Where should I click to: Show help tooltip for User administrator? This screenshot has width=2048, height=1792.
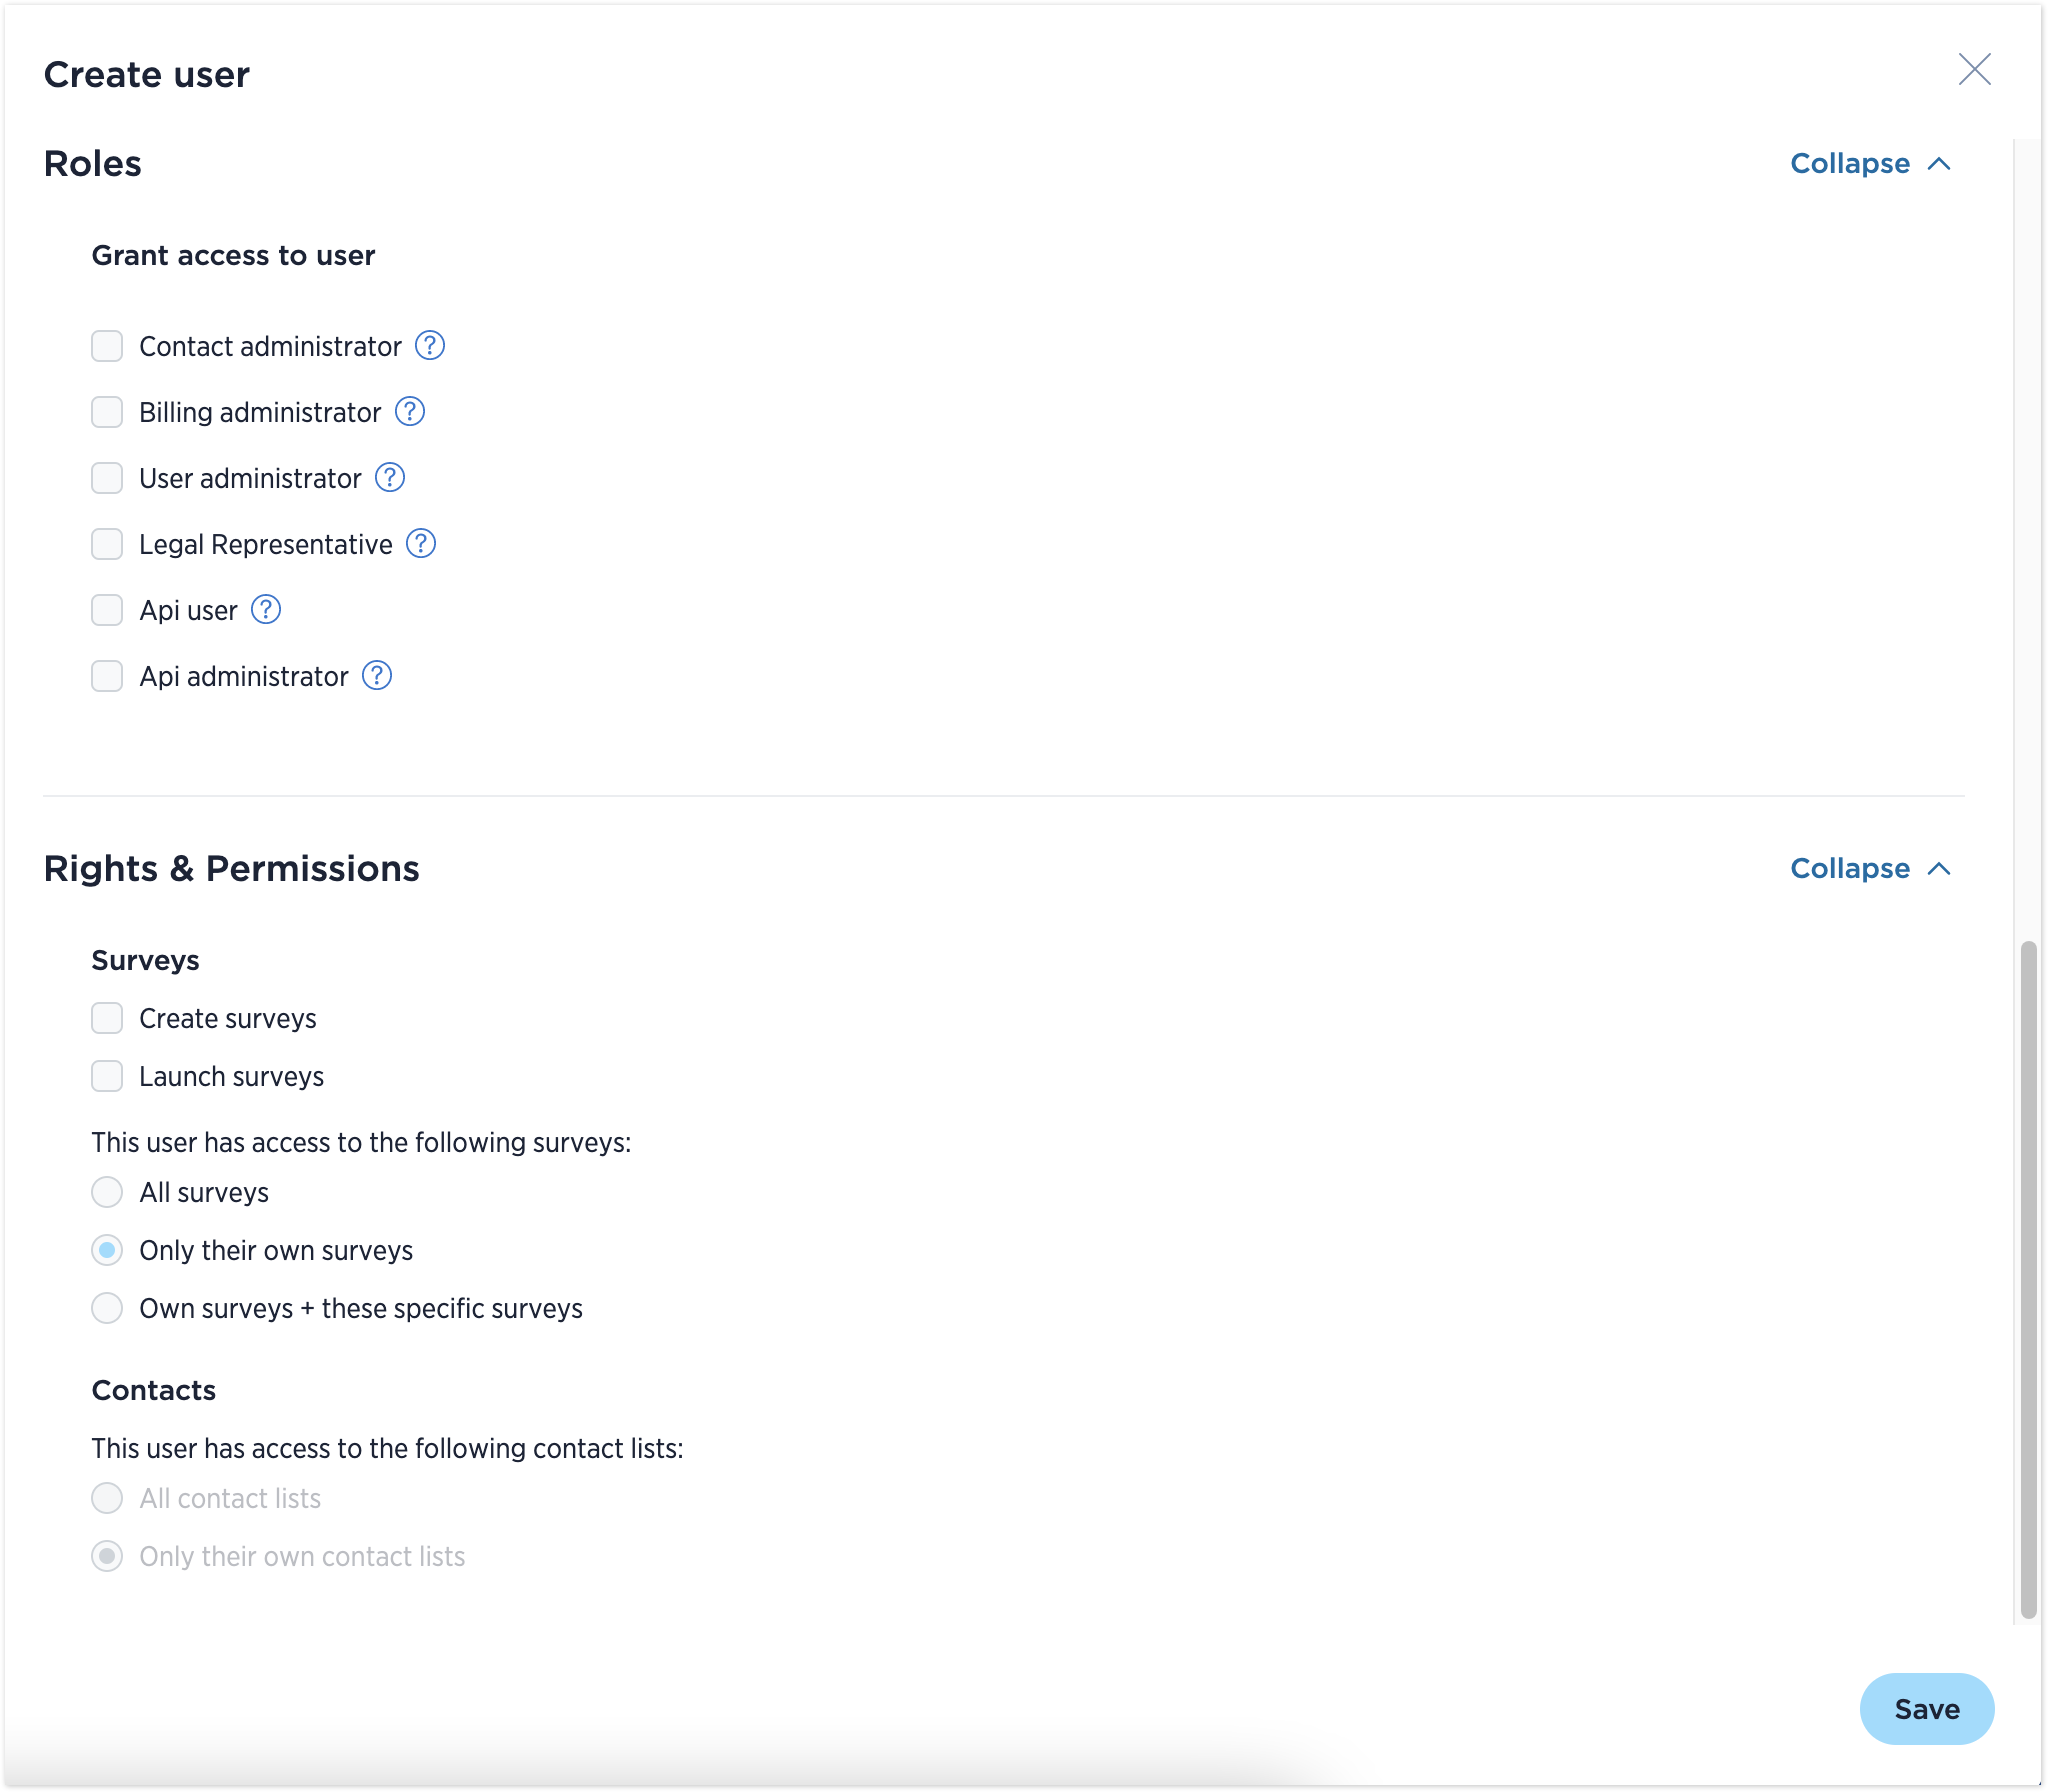point(390,477)
